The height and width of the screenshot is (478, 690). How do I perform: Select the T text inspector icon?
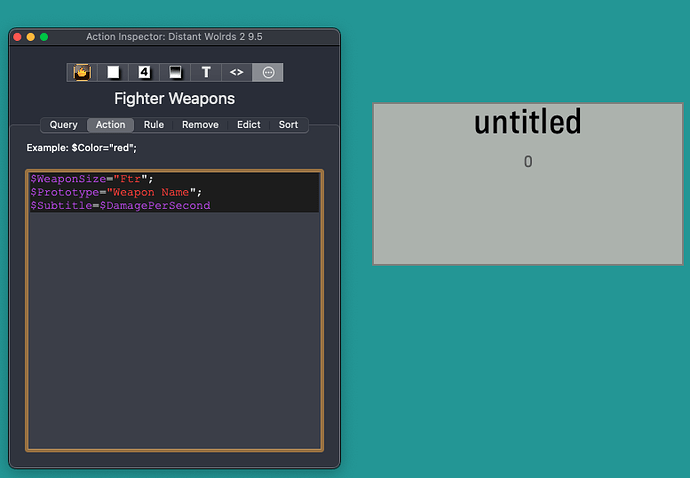pyautogui.click(x=206, y=72)
